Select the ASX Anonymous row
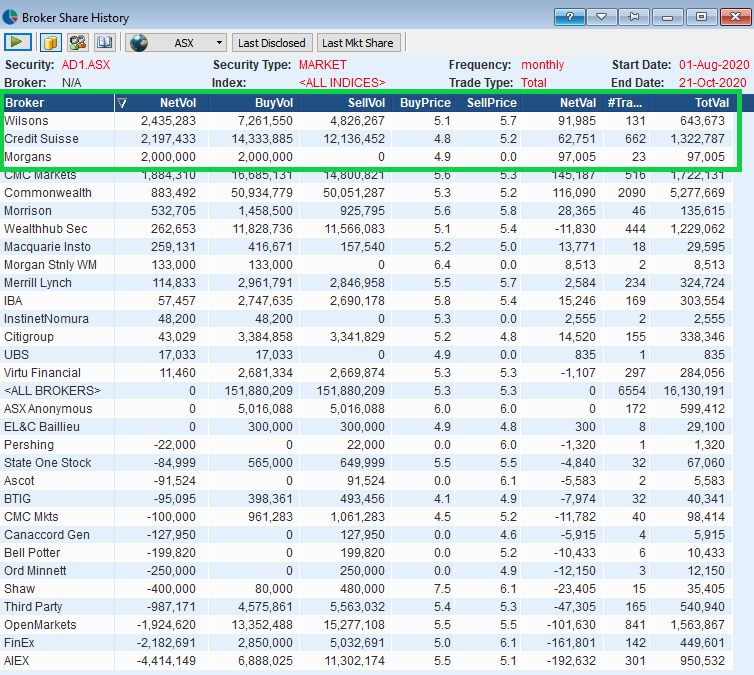The image size is (754, 675). click(x=368, y=409)
